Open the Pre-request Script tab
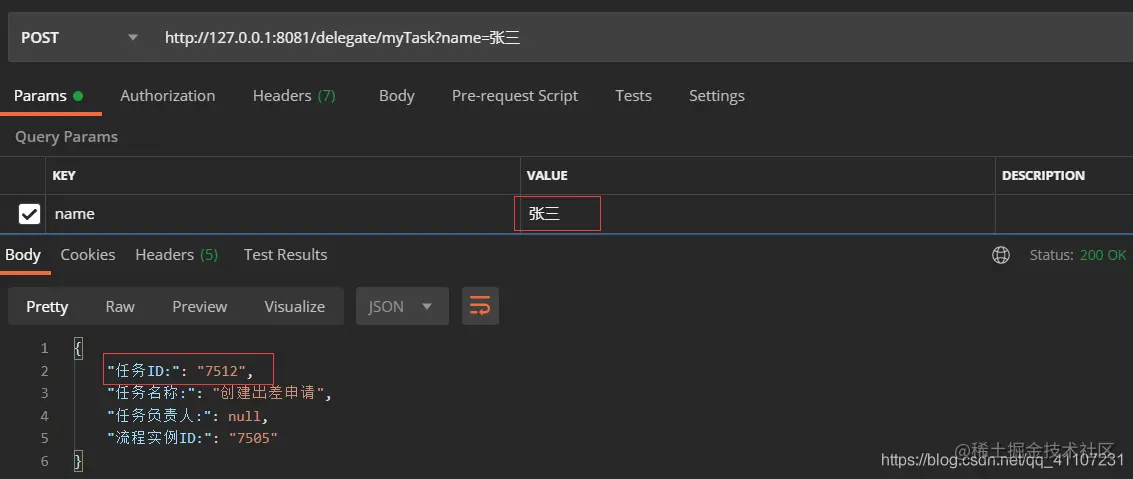Image resolution: width=1133 pixels, height=479 pixels. (x=514, y=96)
